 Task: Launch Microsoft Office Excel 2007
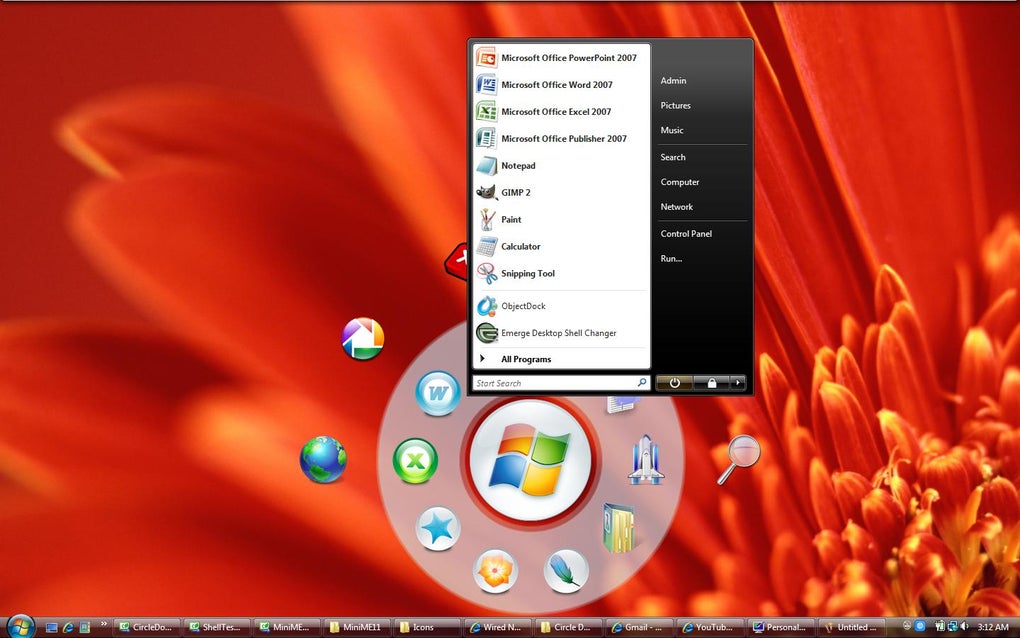562,112
